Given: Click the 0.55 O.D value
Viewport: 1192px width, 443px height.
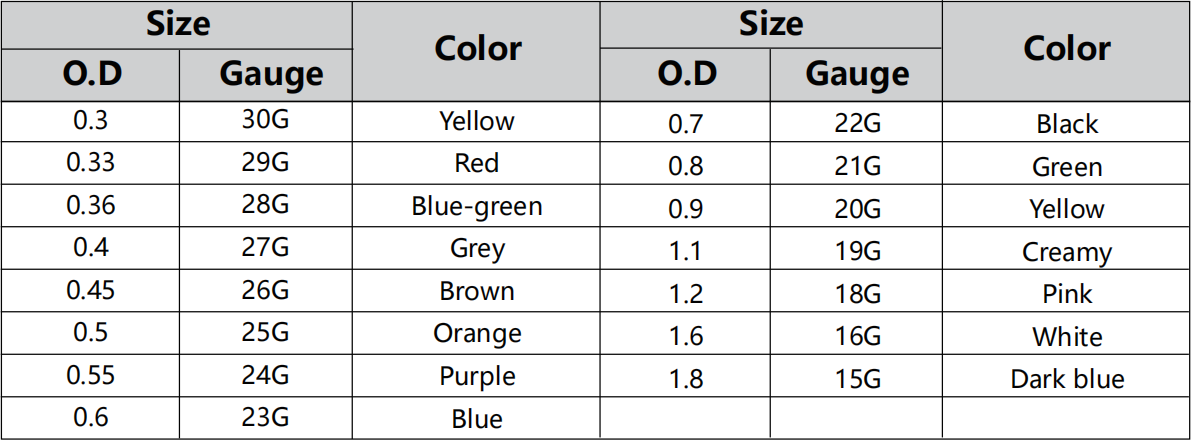Looking at the screenshot, I should [x=90, y=376].
